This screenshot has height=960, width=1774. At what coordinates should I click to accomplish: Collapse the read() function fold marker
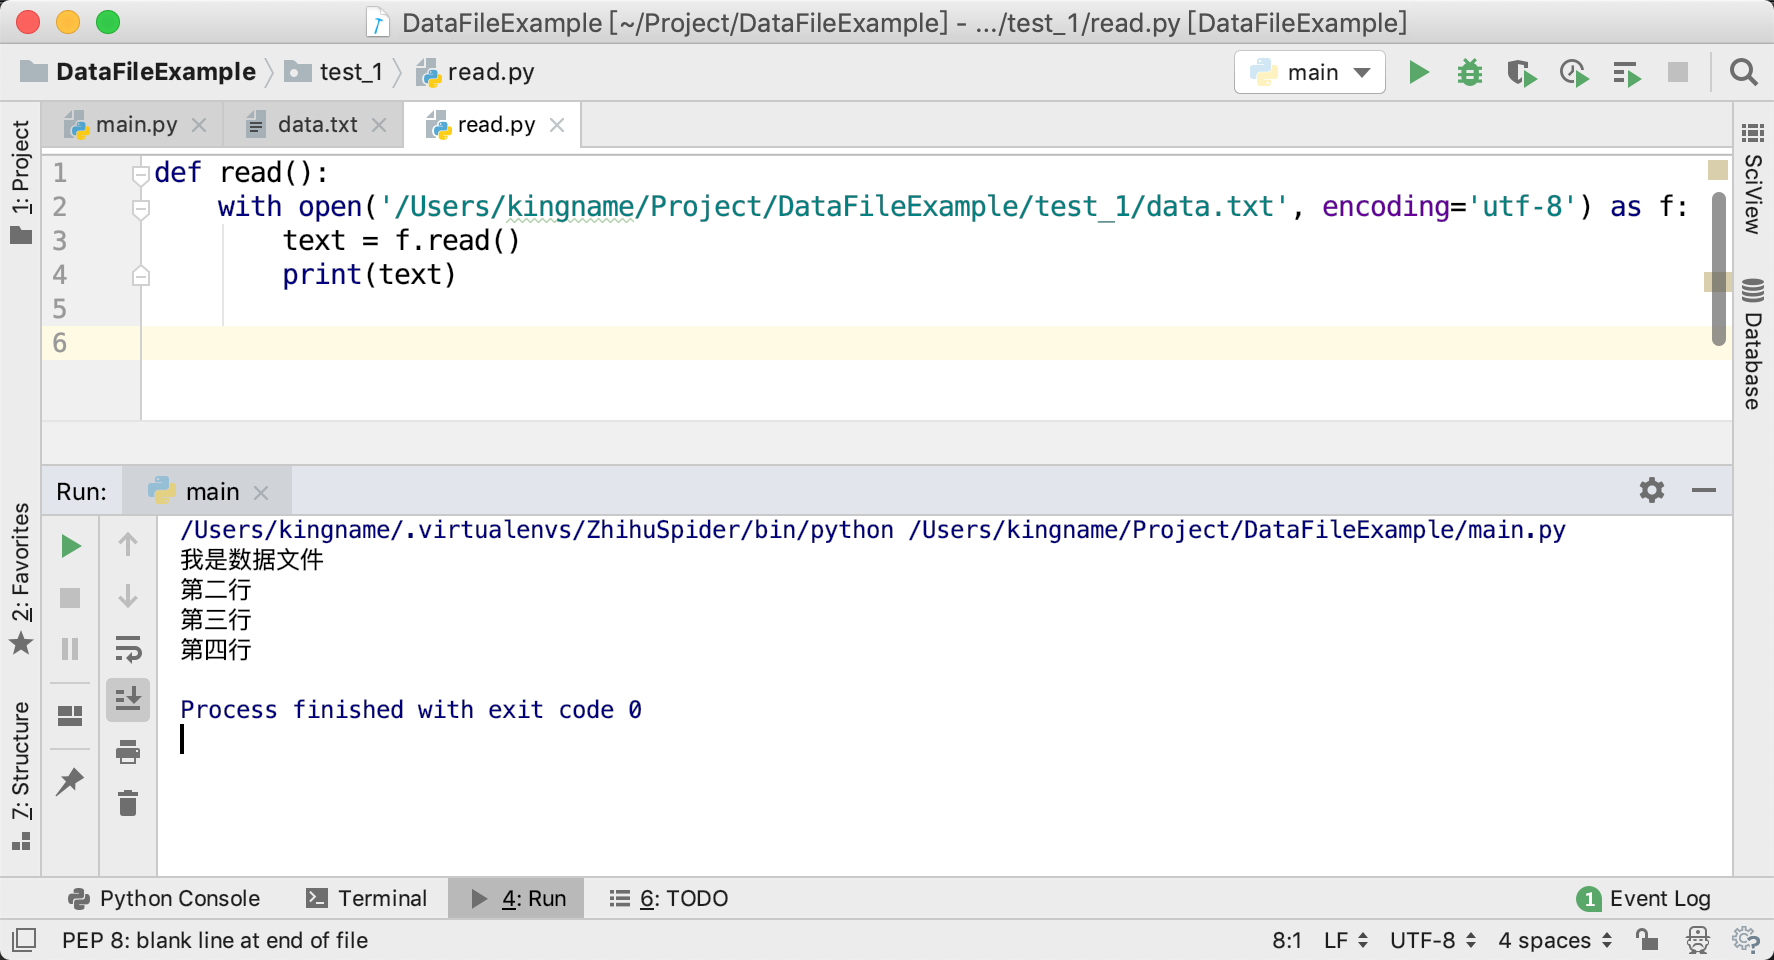coord(140,174)
